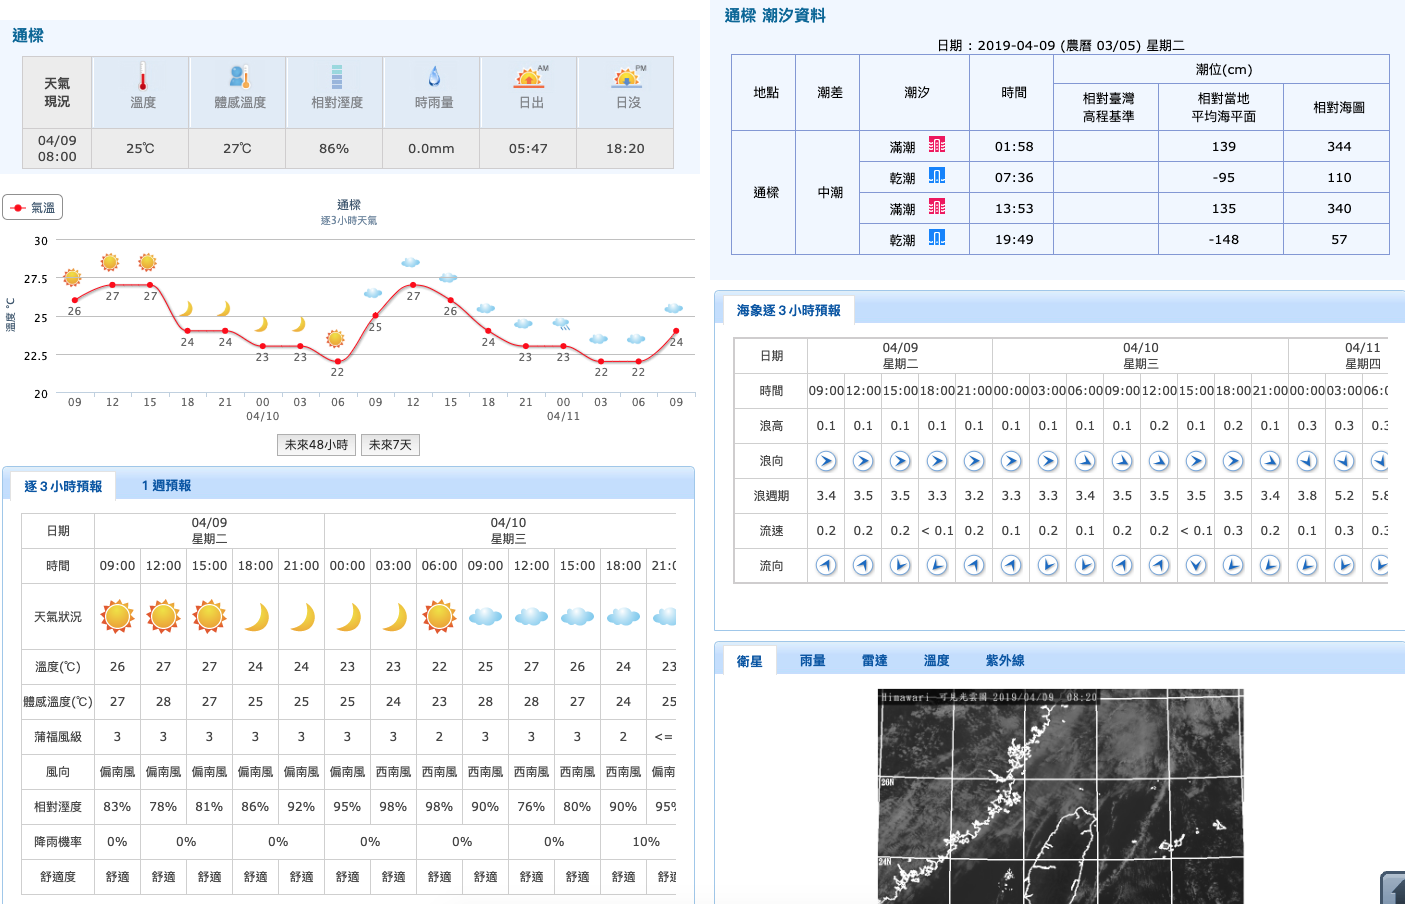Click the 滿潮 tide icon at 13:53
The height and width of the screenshot is (904, 1405).
coord(937,207)
